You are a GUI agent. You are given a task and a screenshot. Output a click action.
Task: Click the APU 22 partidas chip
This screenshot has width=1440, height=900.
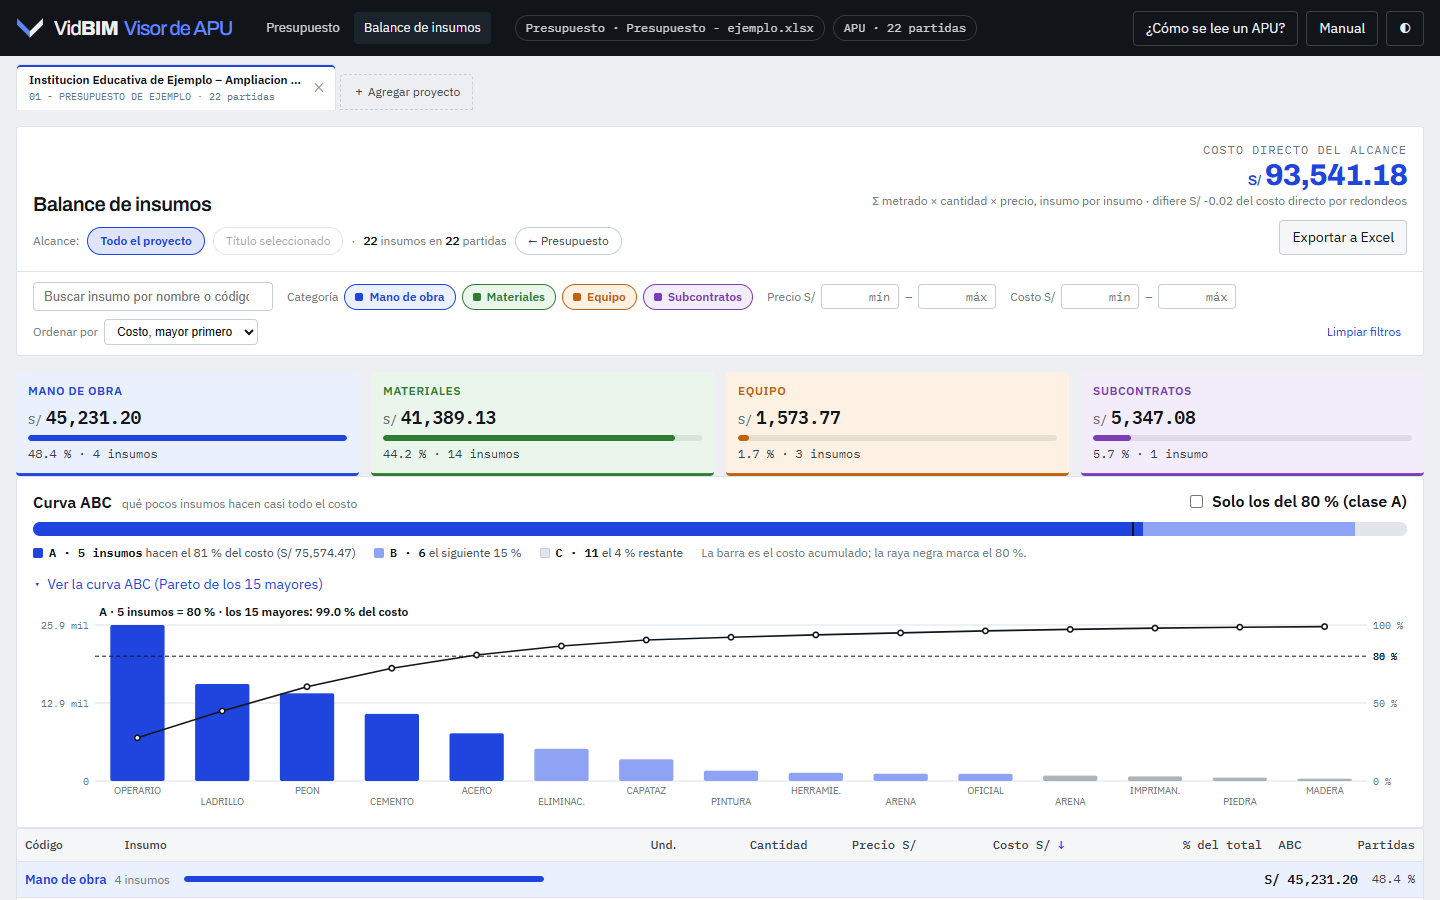click(x=905, y=28)
